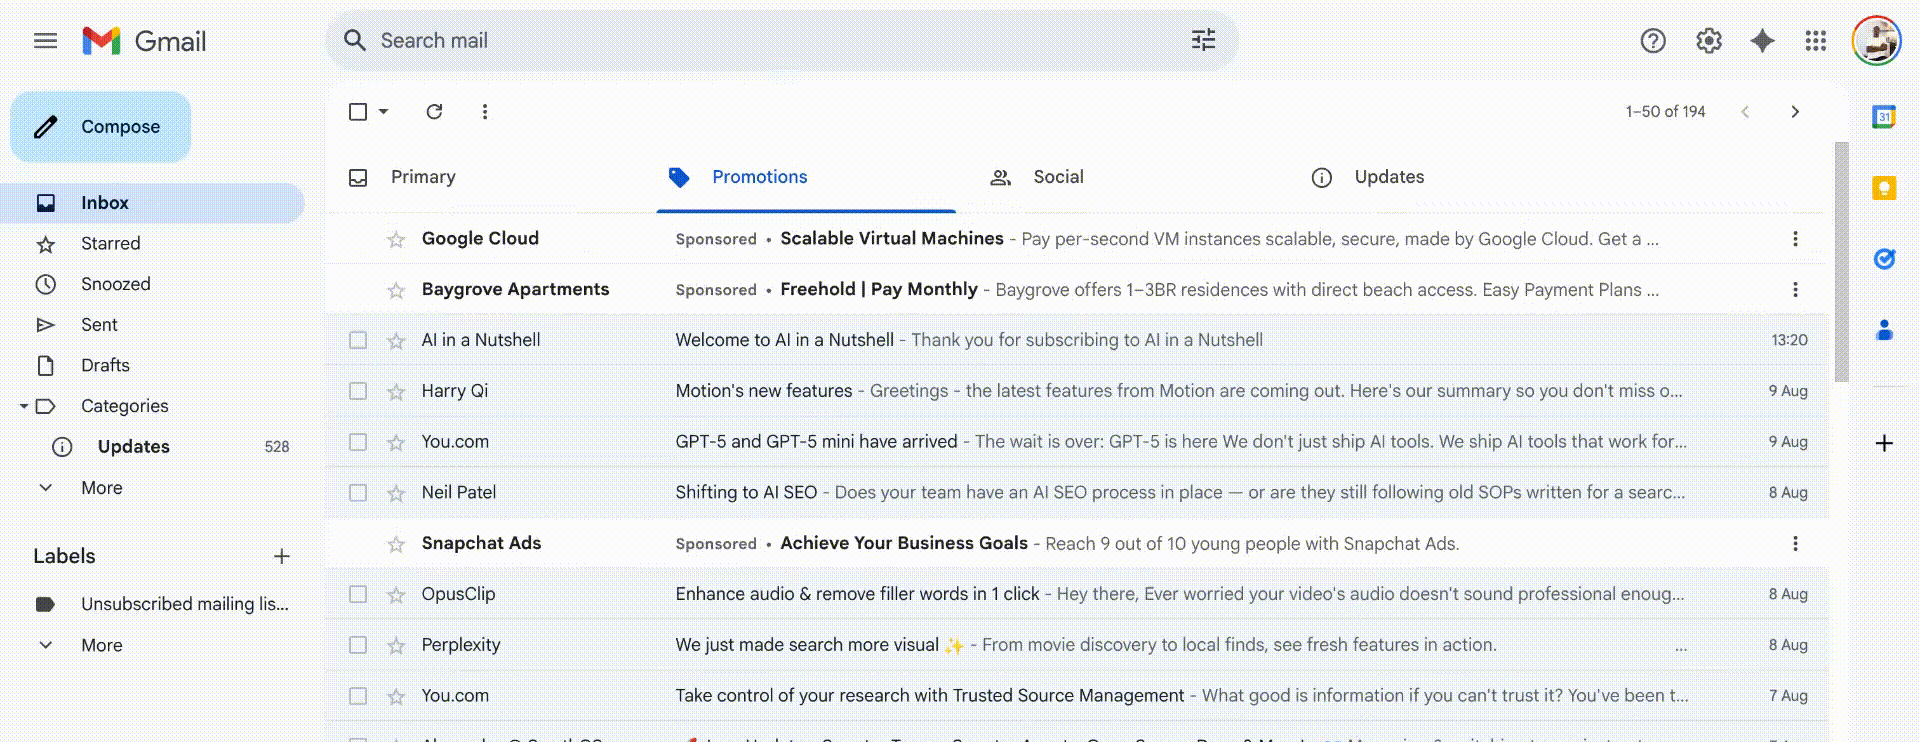Go to the next page of emails
The width and height of the screenshot is (1920, 742).
pyautogui.click(x=1795, y=112)
